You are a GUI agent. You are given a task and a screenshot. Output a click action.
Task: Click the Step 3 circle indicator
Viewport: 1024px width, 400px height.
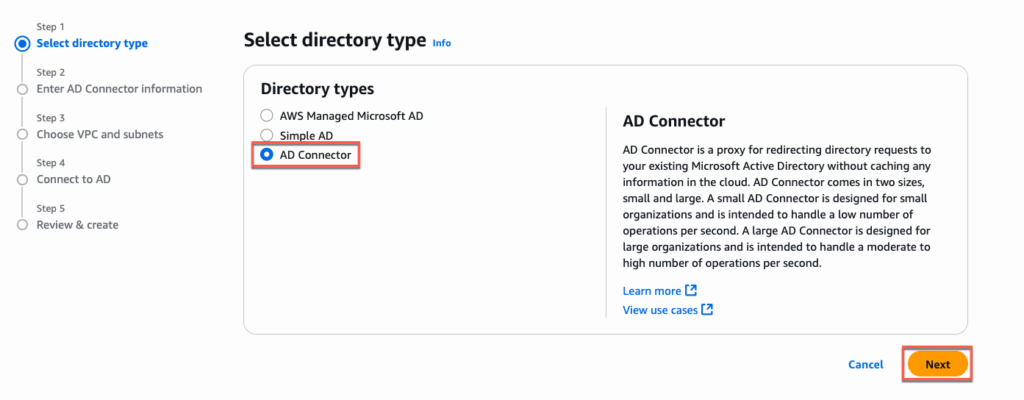click(22, 134)
